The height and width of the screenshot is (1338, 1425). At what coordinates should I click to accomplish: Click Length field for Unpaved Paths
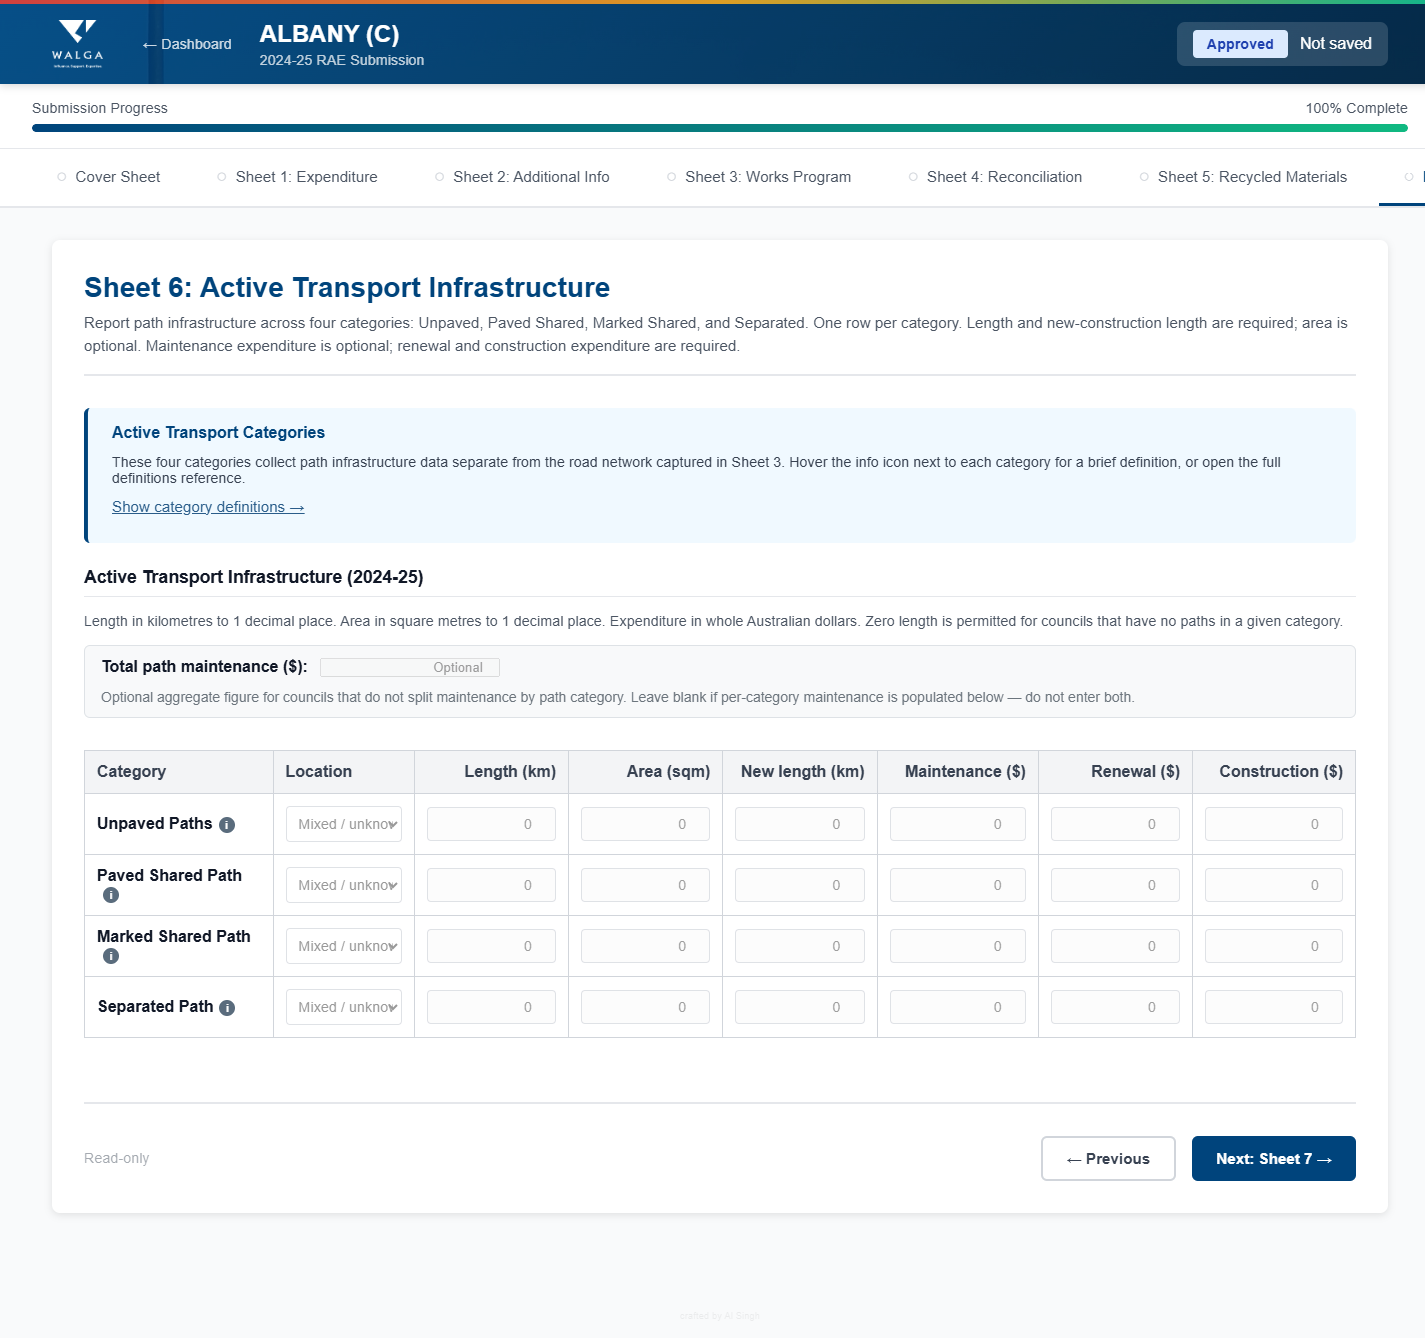click(491, 824)
